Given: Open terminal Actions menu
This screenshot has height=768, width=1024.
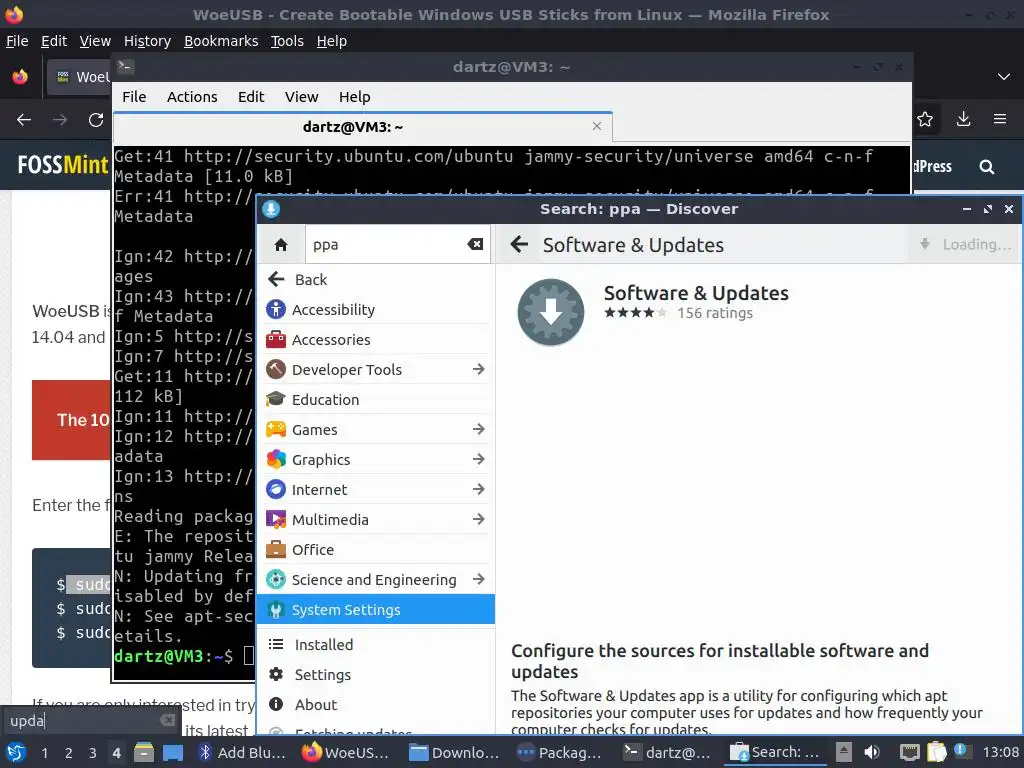Looking at the screenshot, I should click(192, 97).
